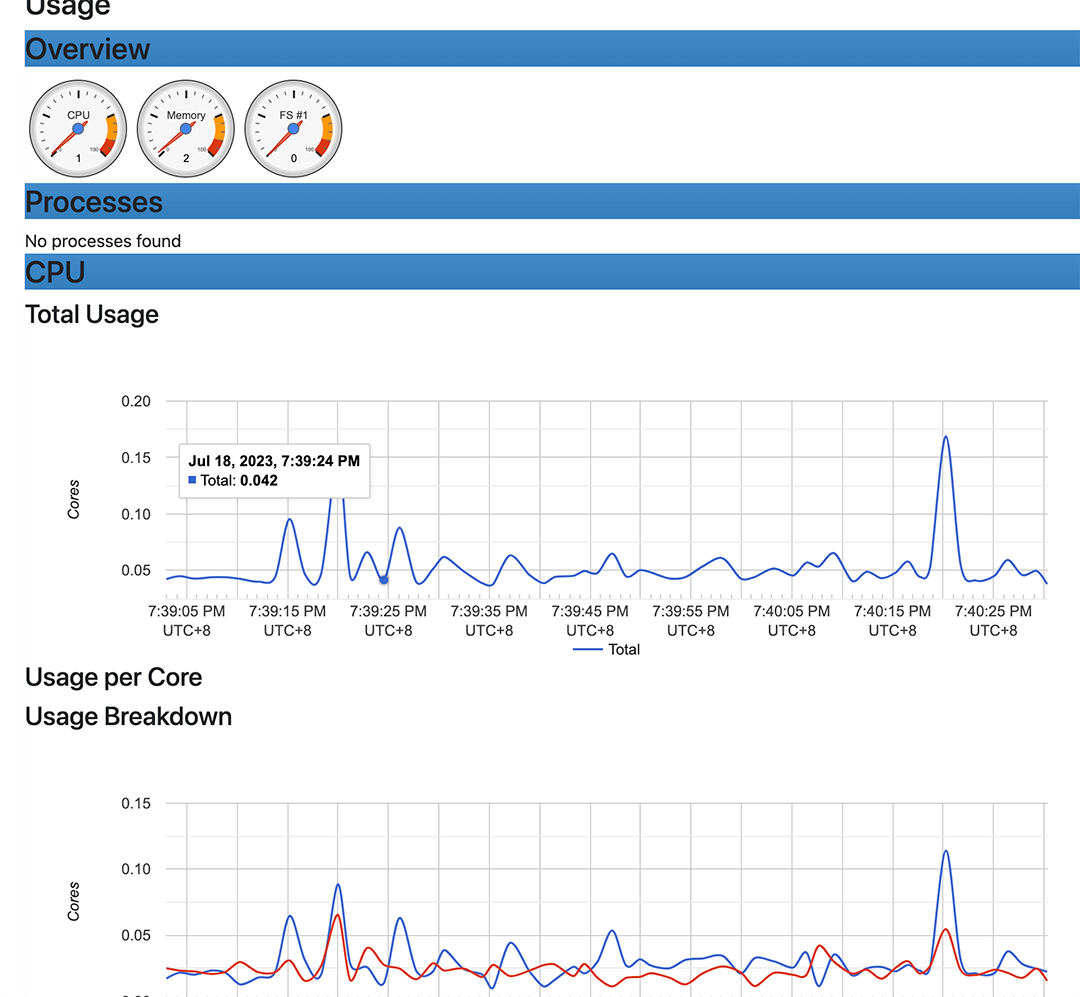Click the highlighted data point at 7:39:24 PM
Image resolution: width=1080 pixels, height=997 pixels.
click(x=383, y=580)
